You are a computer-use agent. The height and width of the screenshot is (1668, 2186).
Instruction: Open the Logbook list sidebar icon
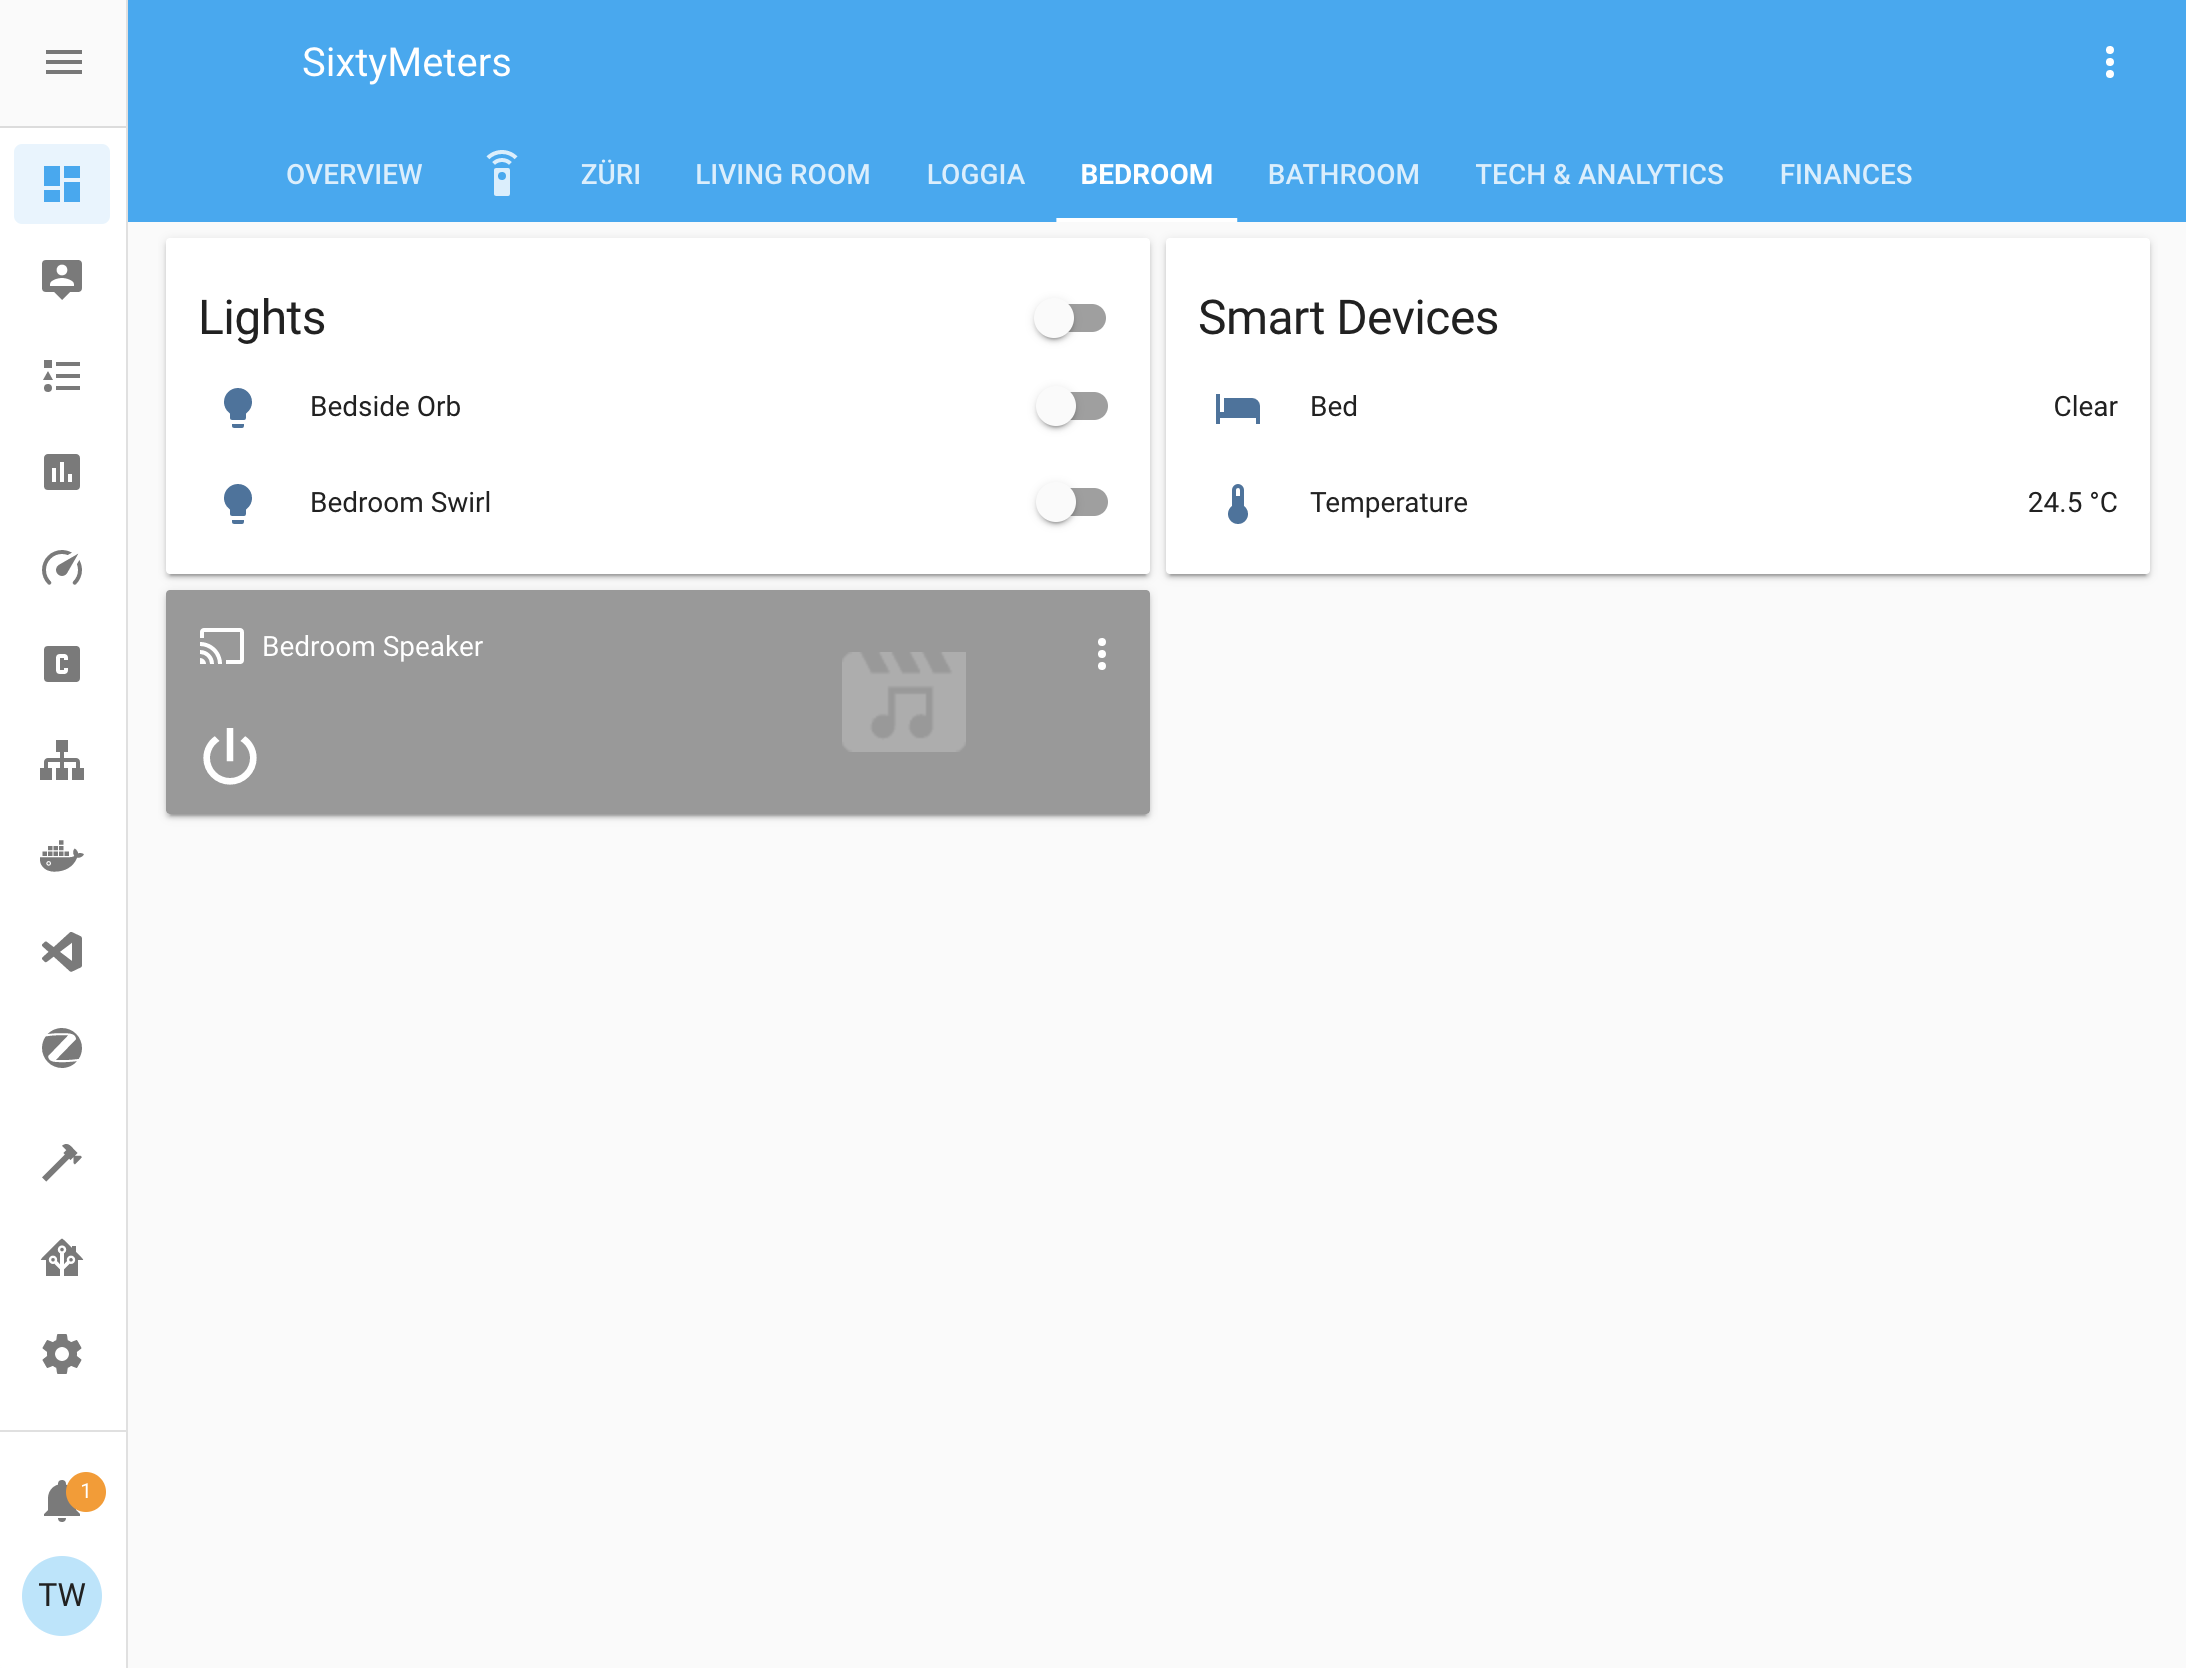(62, 376)
